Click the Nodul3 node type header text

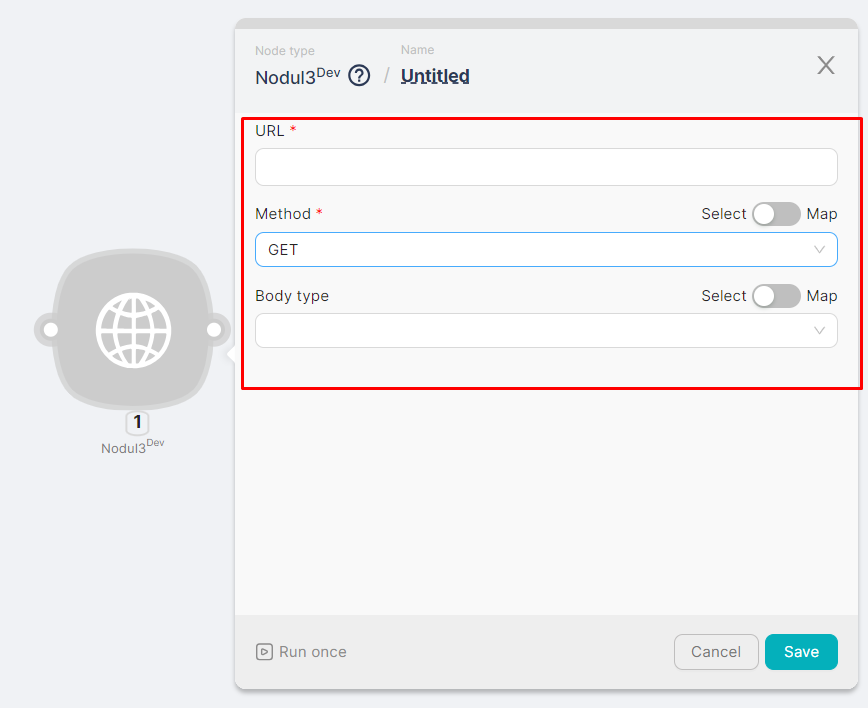(x=286, y=77)
